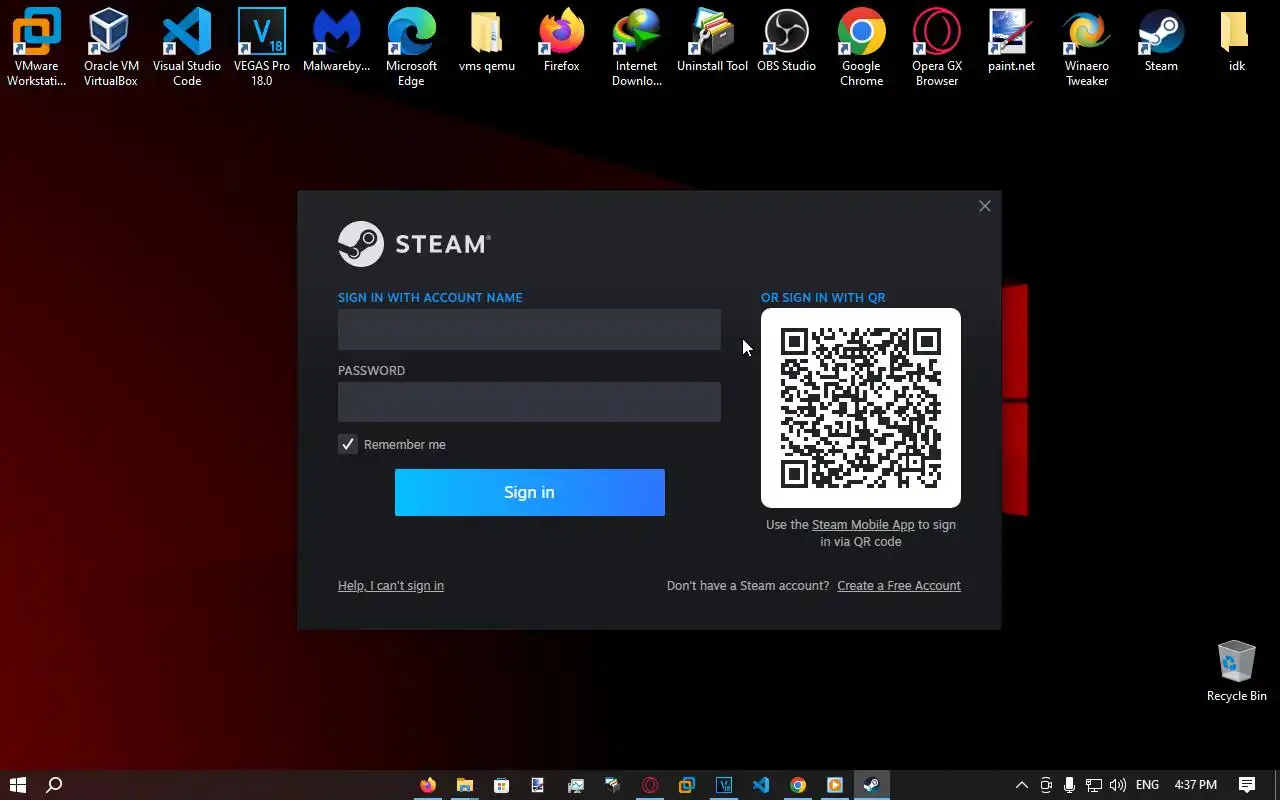1280x800 pixels.
Task: Select Microsoft Edge desktop icon
Action: (x=412, y=47)
